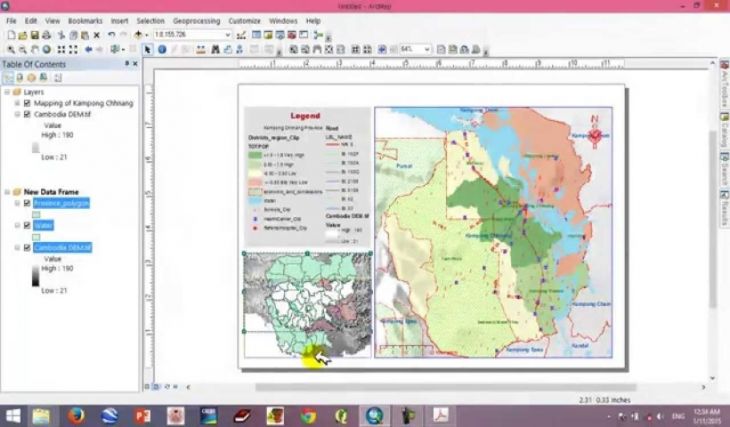Select the Pan hand tool
Viewport: 730px width, 427px height.
tap(35, 49)
